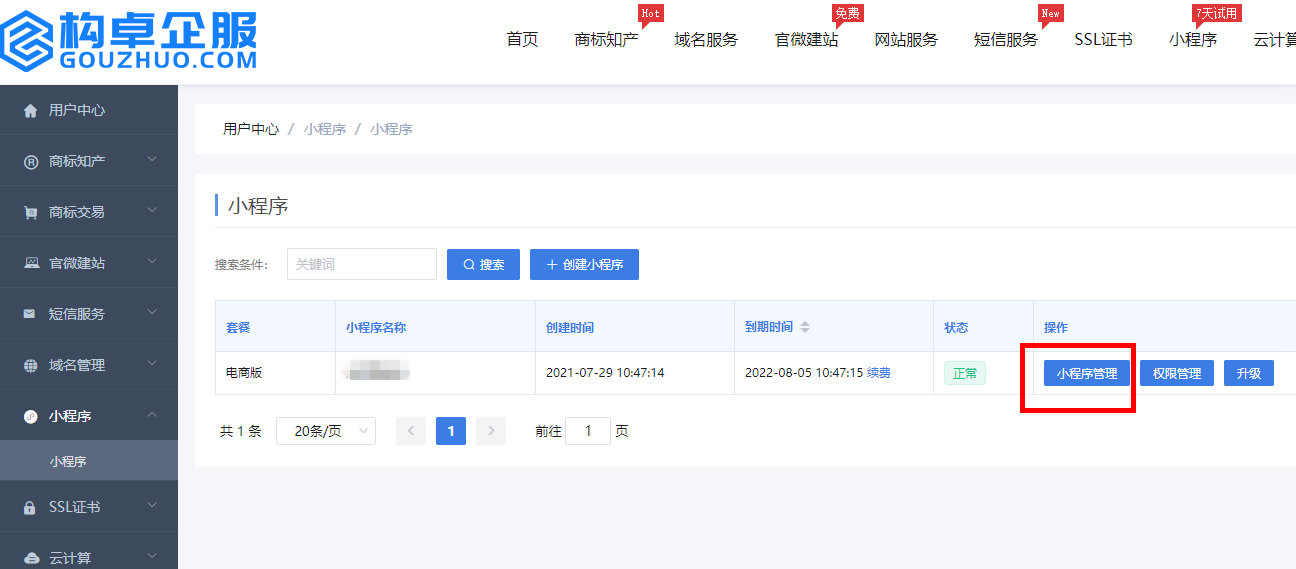1296x569 pixels.
Task: Click the 创建小程序 button
Action: [x=584, y=265]
